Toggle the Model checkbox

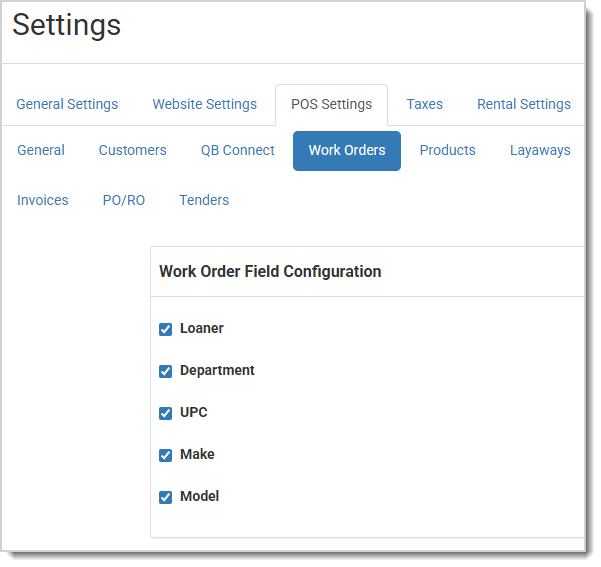click(x=165, y=497)
